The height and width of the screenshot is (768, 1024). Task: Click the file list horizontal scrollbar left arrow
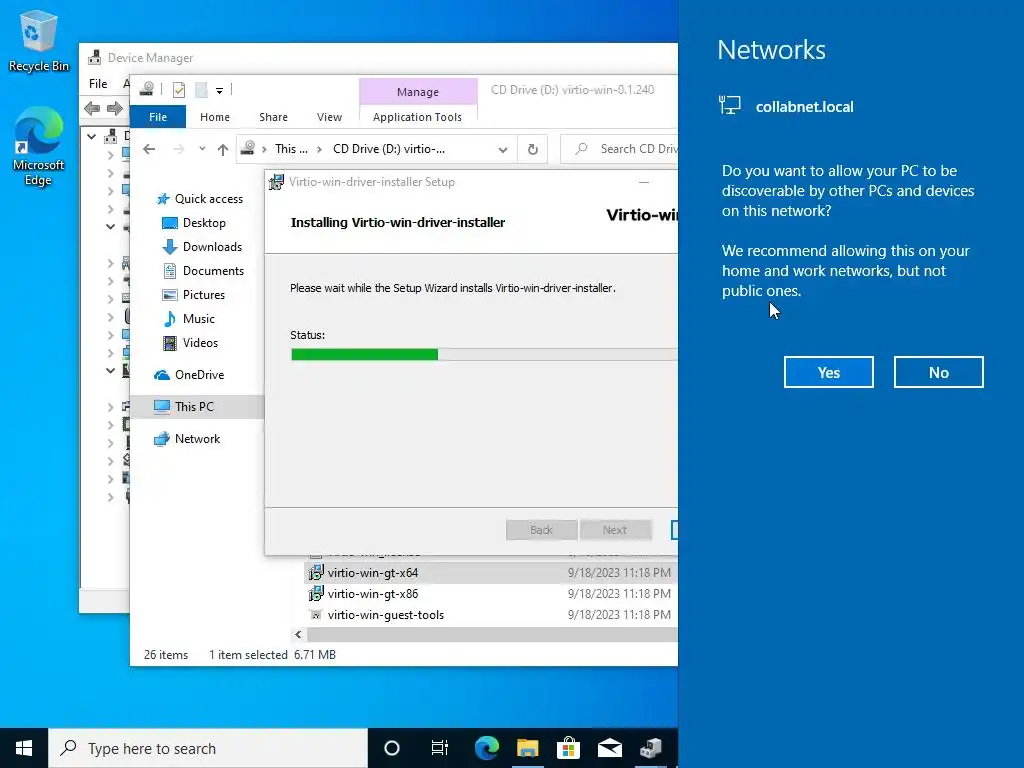tap(298, 635)
